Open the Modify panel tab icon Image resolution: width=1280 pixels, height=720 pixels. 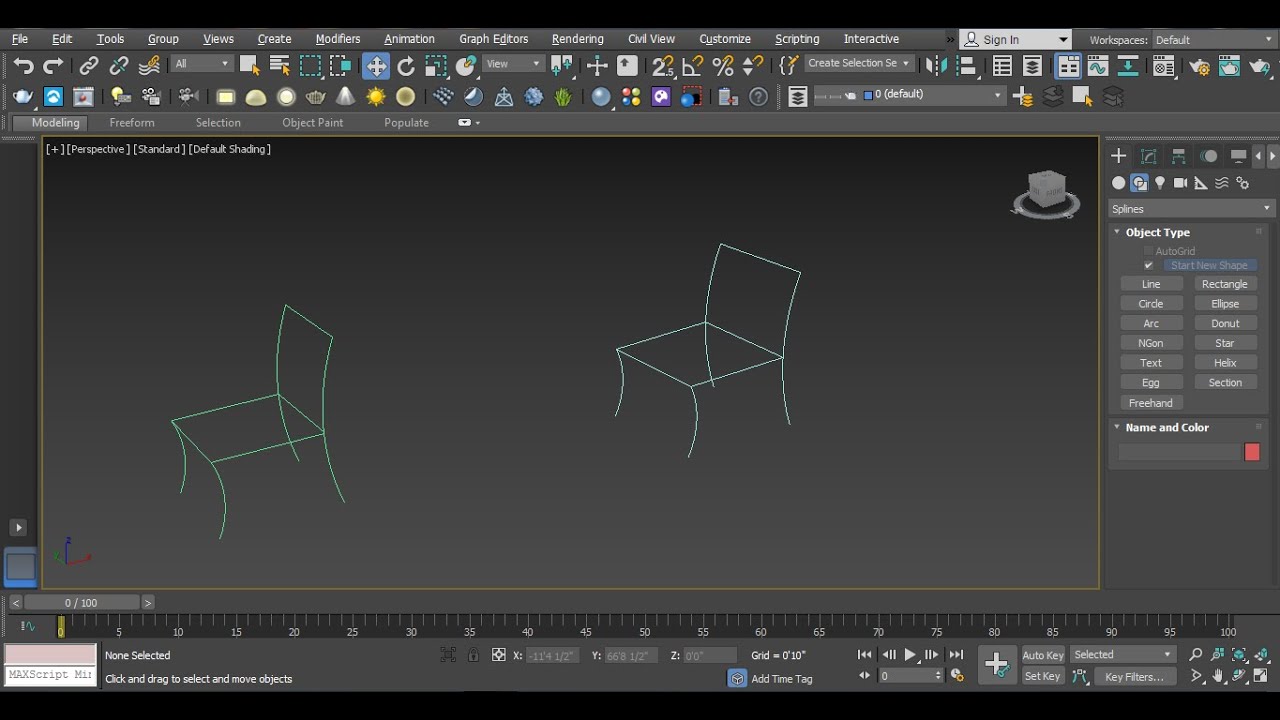click(1149, 156)
